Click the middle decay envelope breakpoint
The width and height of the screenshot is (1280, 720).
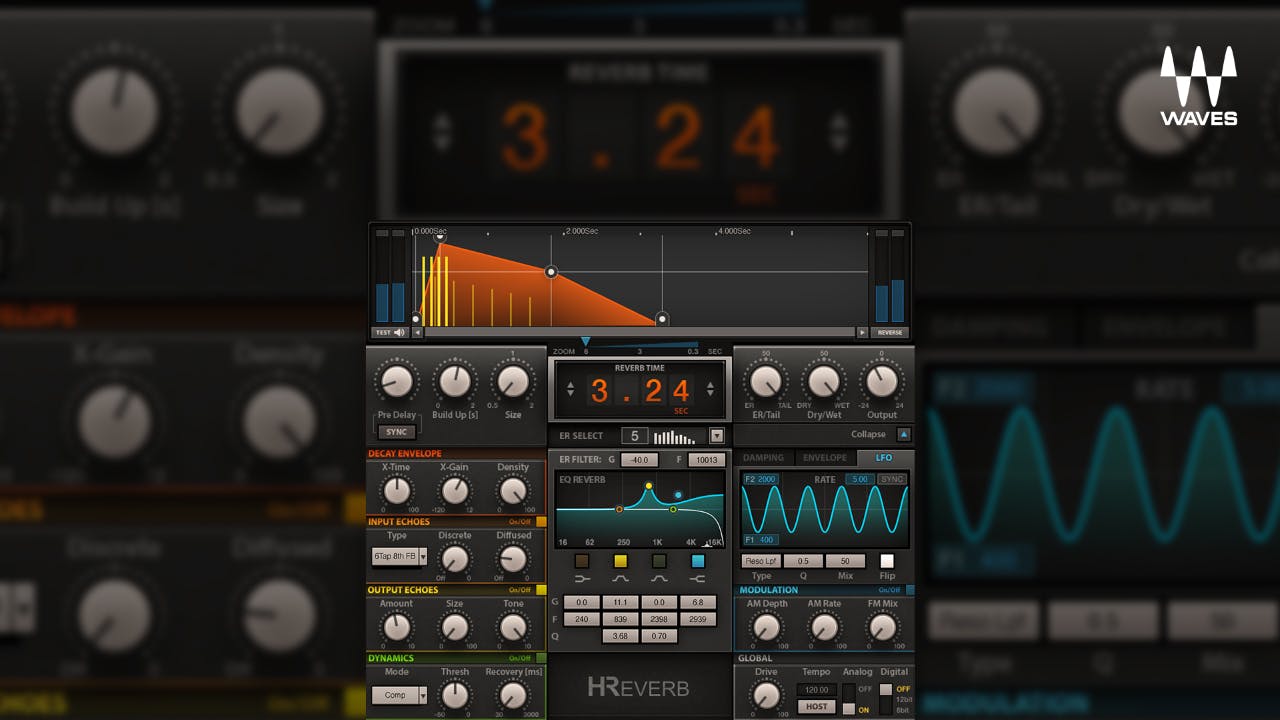(551, 272)
